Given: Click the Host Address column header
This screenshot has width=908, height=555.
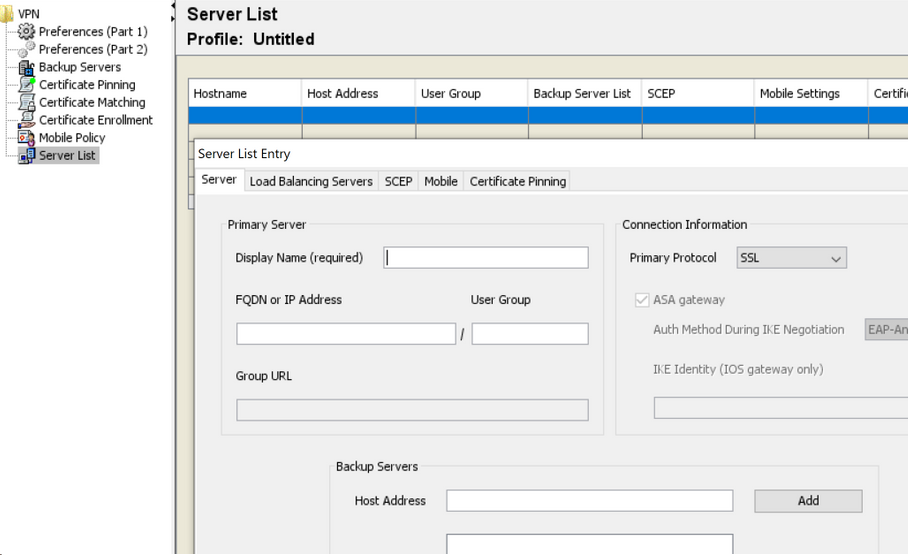Looking at the screenshot, I should point(358,93).
